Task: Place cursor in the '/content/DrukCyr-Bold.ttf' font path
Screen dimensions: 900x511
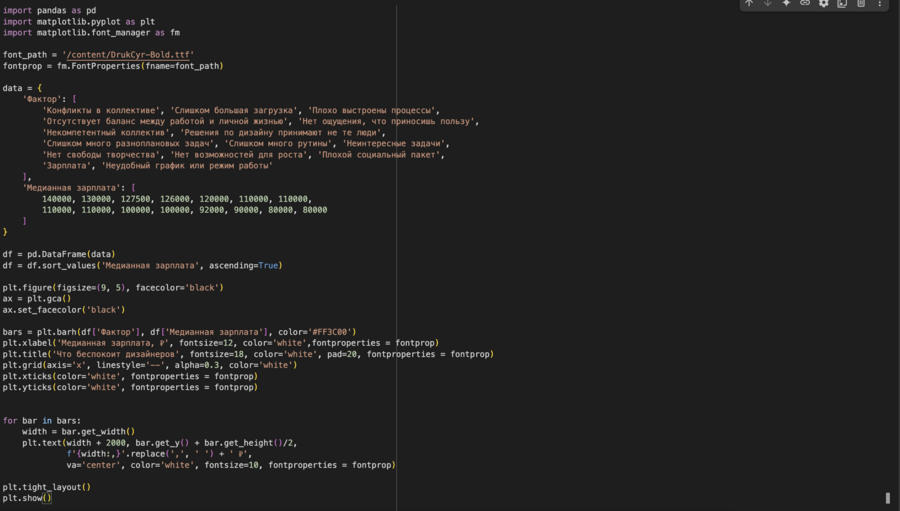Action: [128, 55]
